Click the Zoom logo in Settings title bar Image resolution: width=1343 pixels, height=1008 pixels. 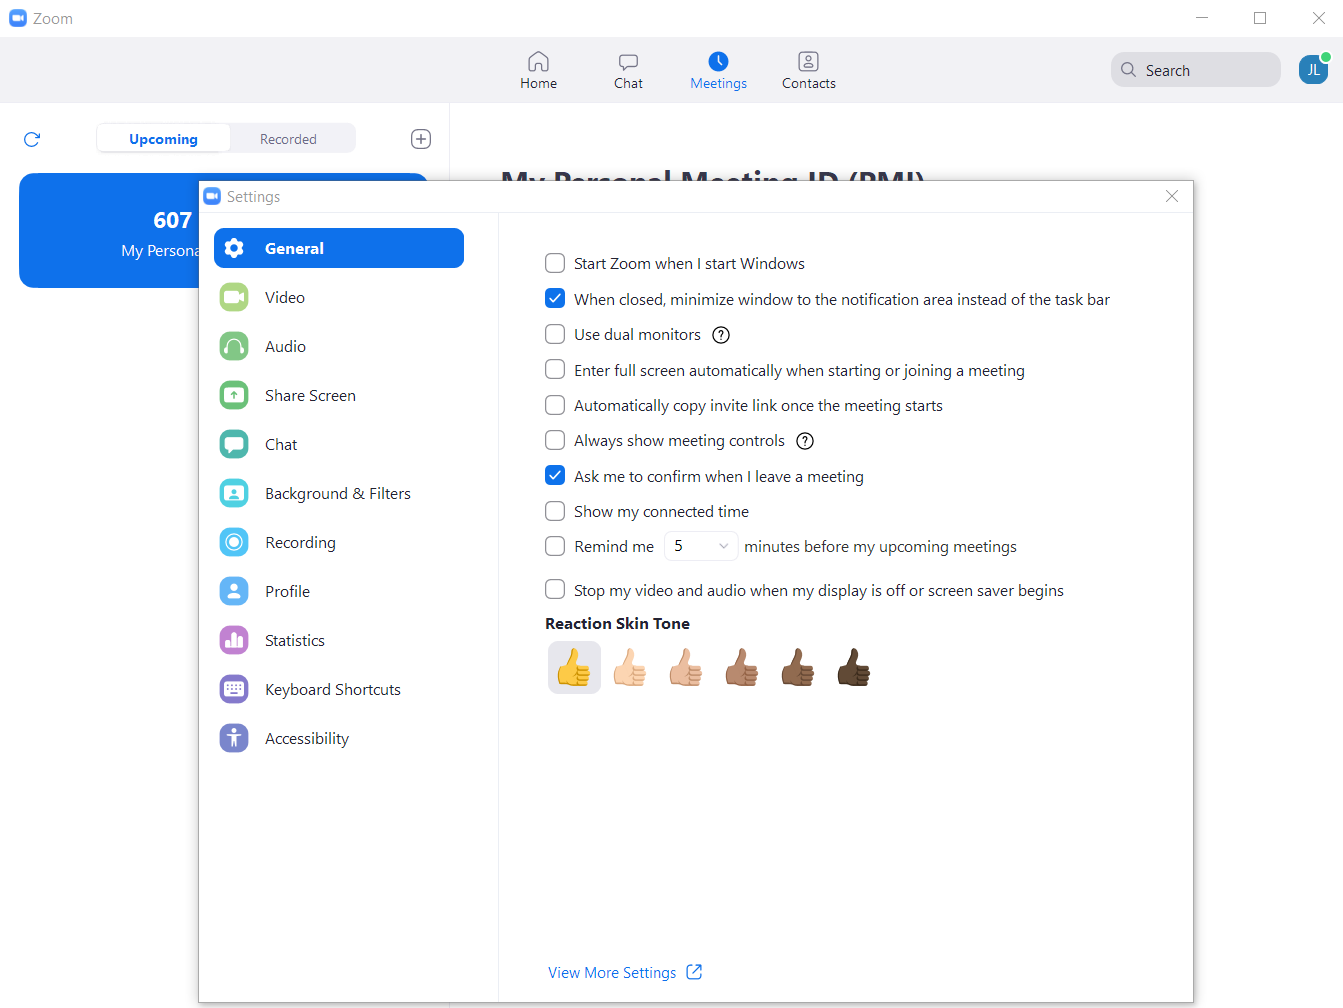[x=212, y=196]
